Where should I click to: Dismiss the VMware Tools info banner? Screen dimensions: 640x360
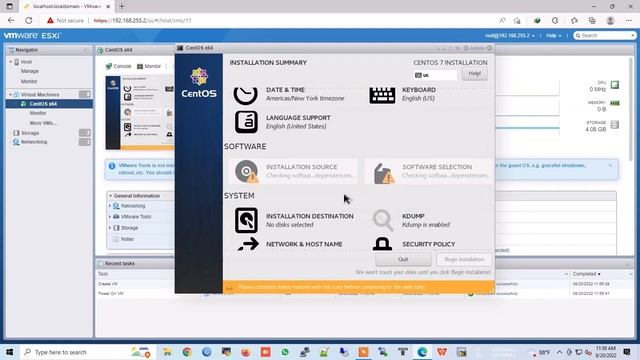point(610,165)
